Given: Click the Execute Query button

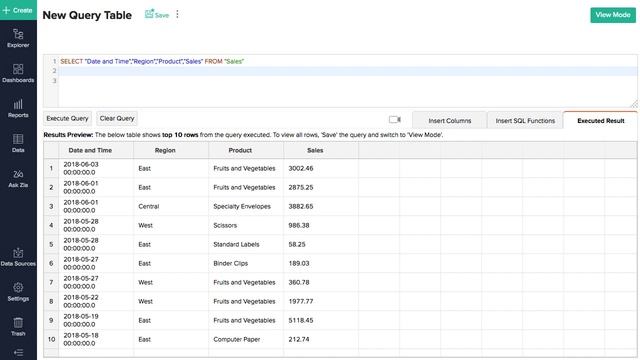Looking at the screenshot, I should pos(67,118).
